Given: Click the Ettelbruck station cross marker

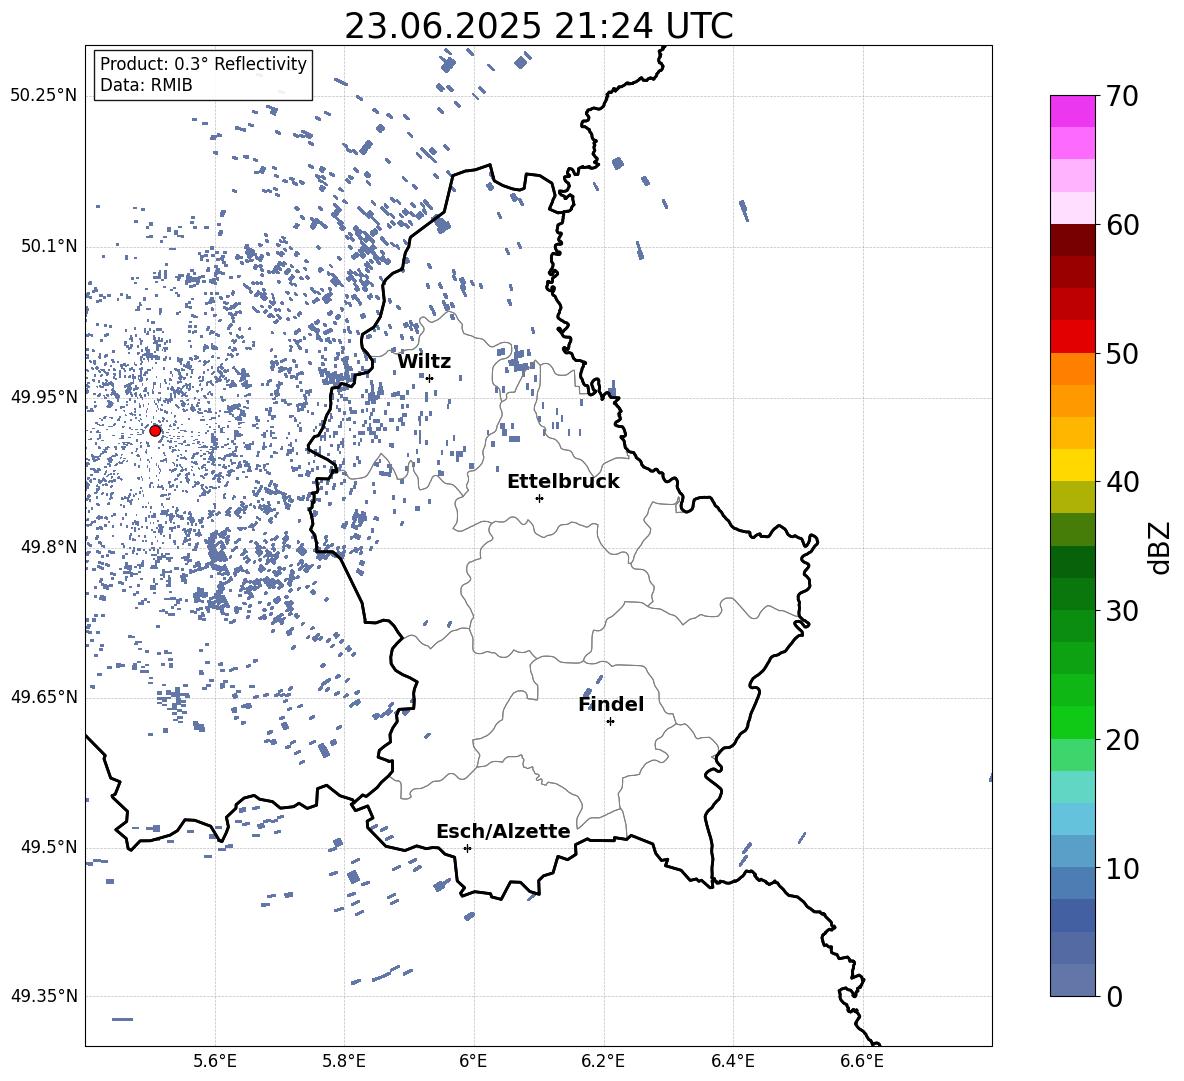Looking at the screenshot, I should pyautogui.click(x=539, y=498).
